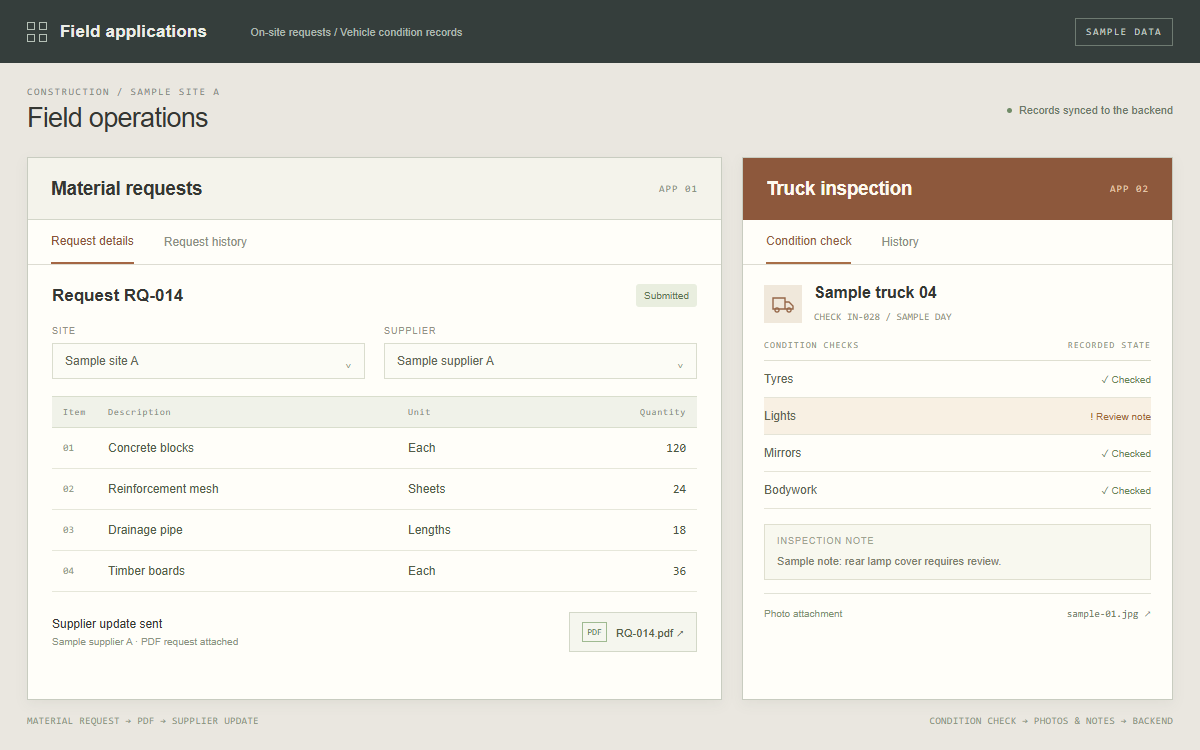Image resolution: width=1200 pixels, height=750 pixels.
Task: Click the sync status dot indicator
Action: [1009, 110]
